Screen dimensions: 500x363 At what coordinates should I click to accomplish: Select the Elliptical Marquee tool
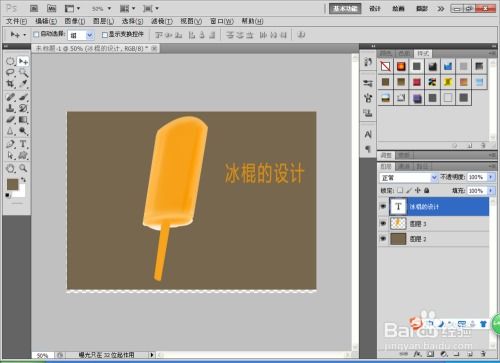point(10,61)
